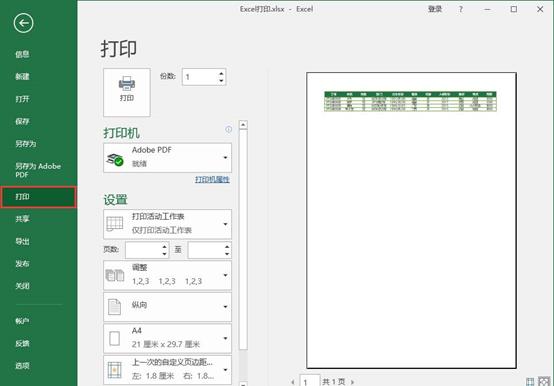This screenshot has height=386, width=554.
Task: Click 登录 sign-in link in title bar
Action: (x=435, y=9)
